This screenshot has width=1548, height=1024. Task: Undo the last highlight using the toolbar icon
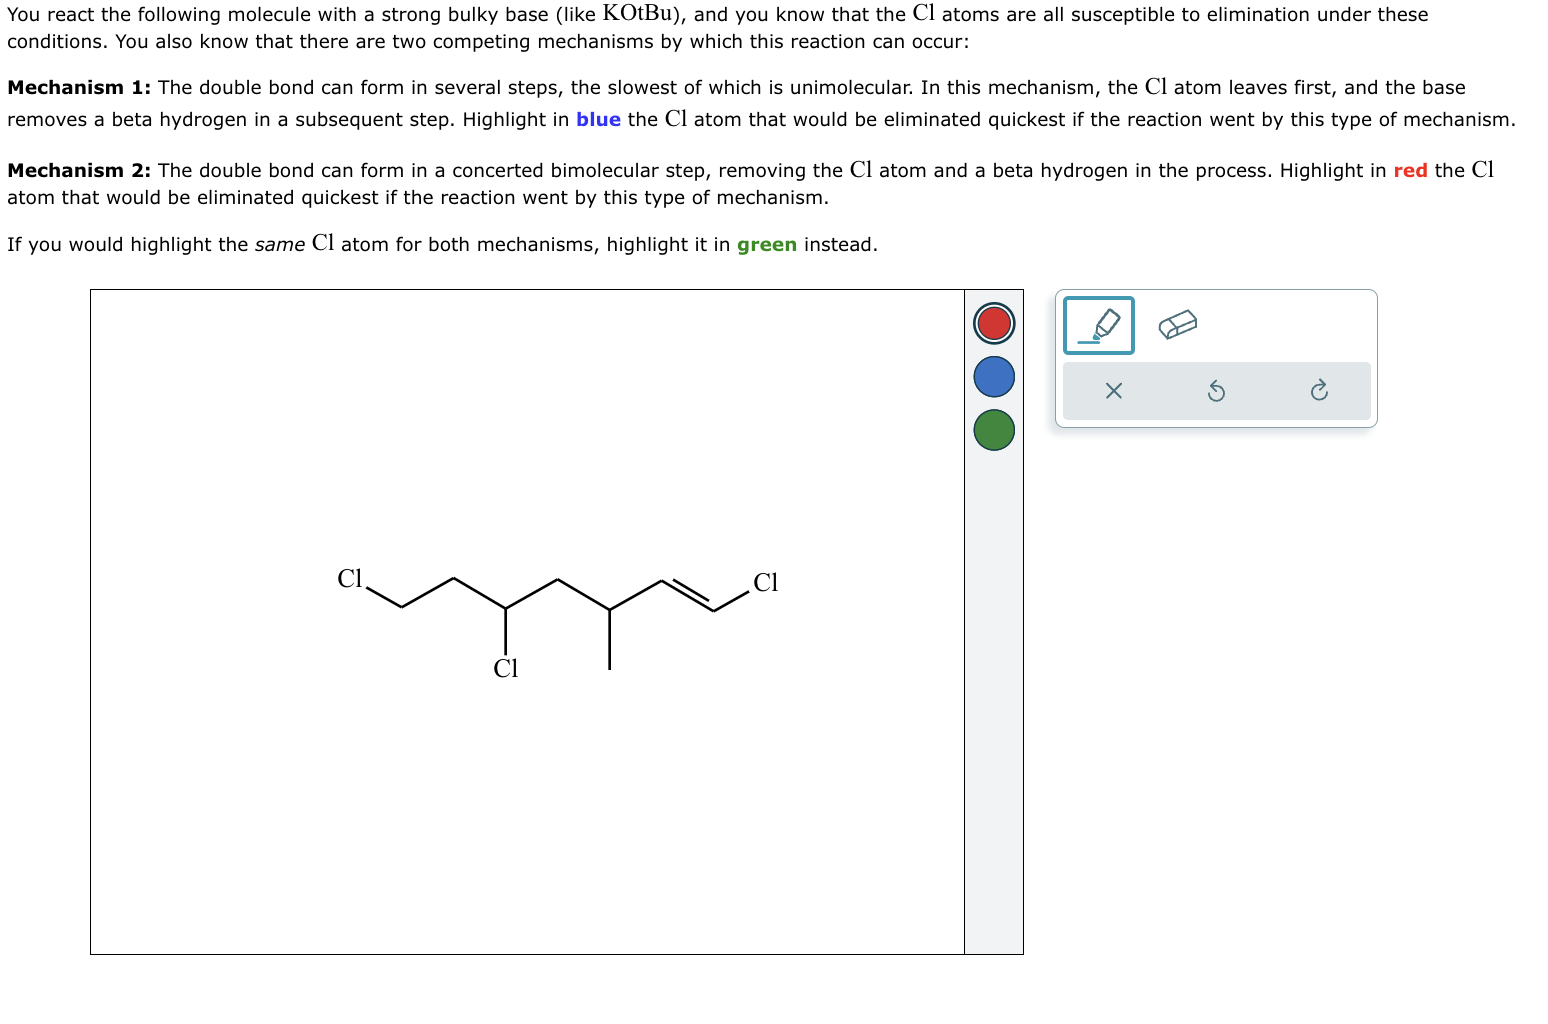1216,391
